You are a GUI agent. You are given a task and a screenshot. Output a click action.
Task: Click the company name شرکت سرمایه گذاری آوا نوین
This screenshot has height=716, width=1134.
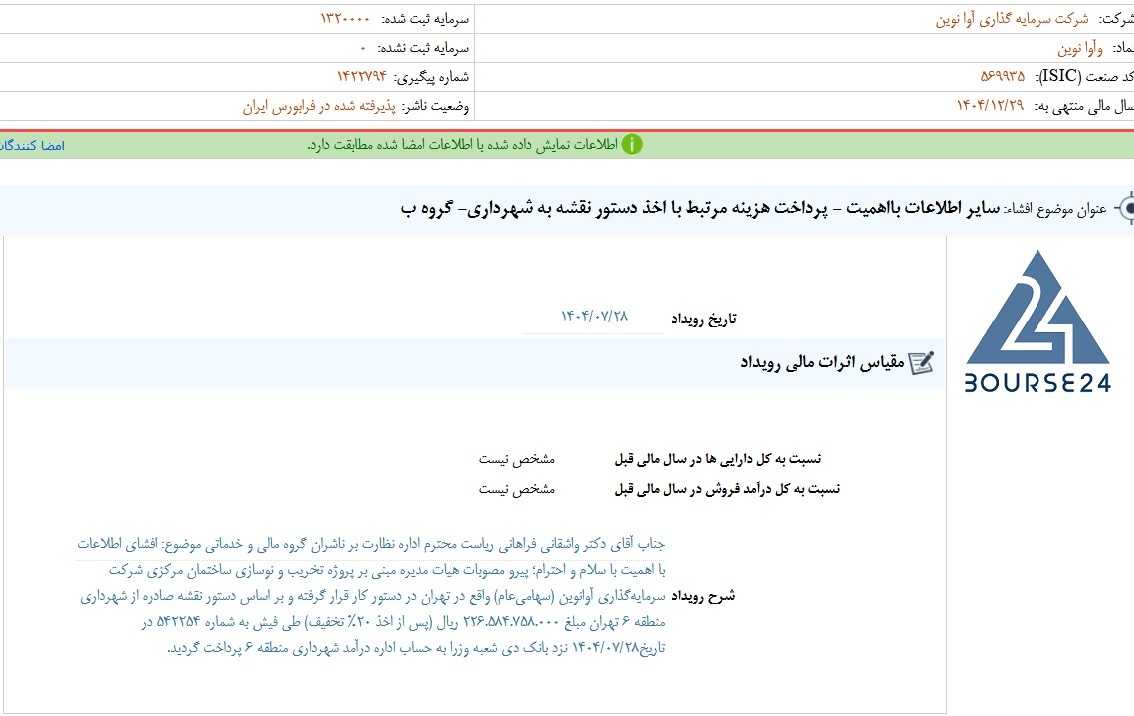1012,20
